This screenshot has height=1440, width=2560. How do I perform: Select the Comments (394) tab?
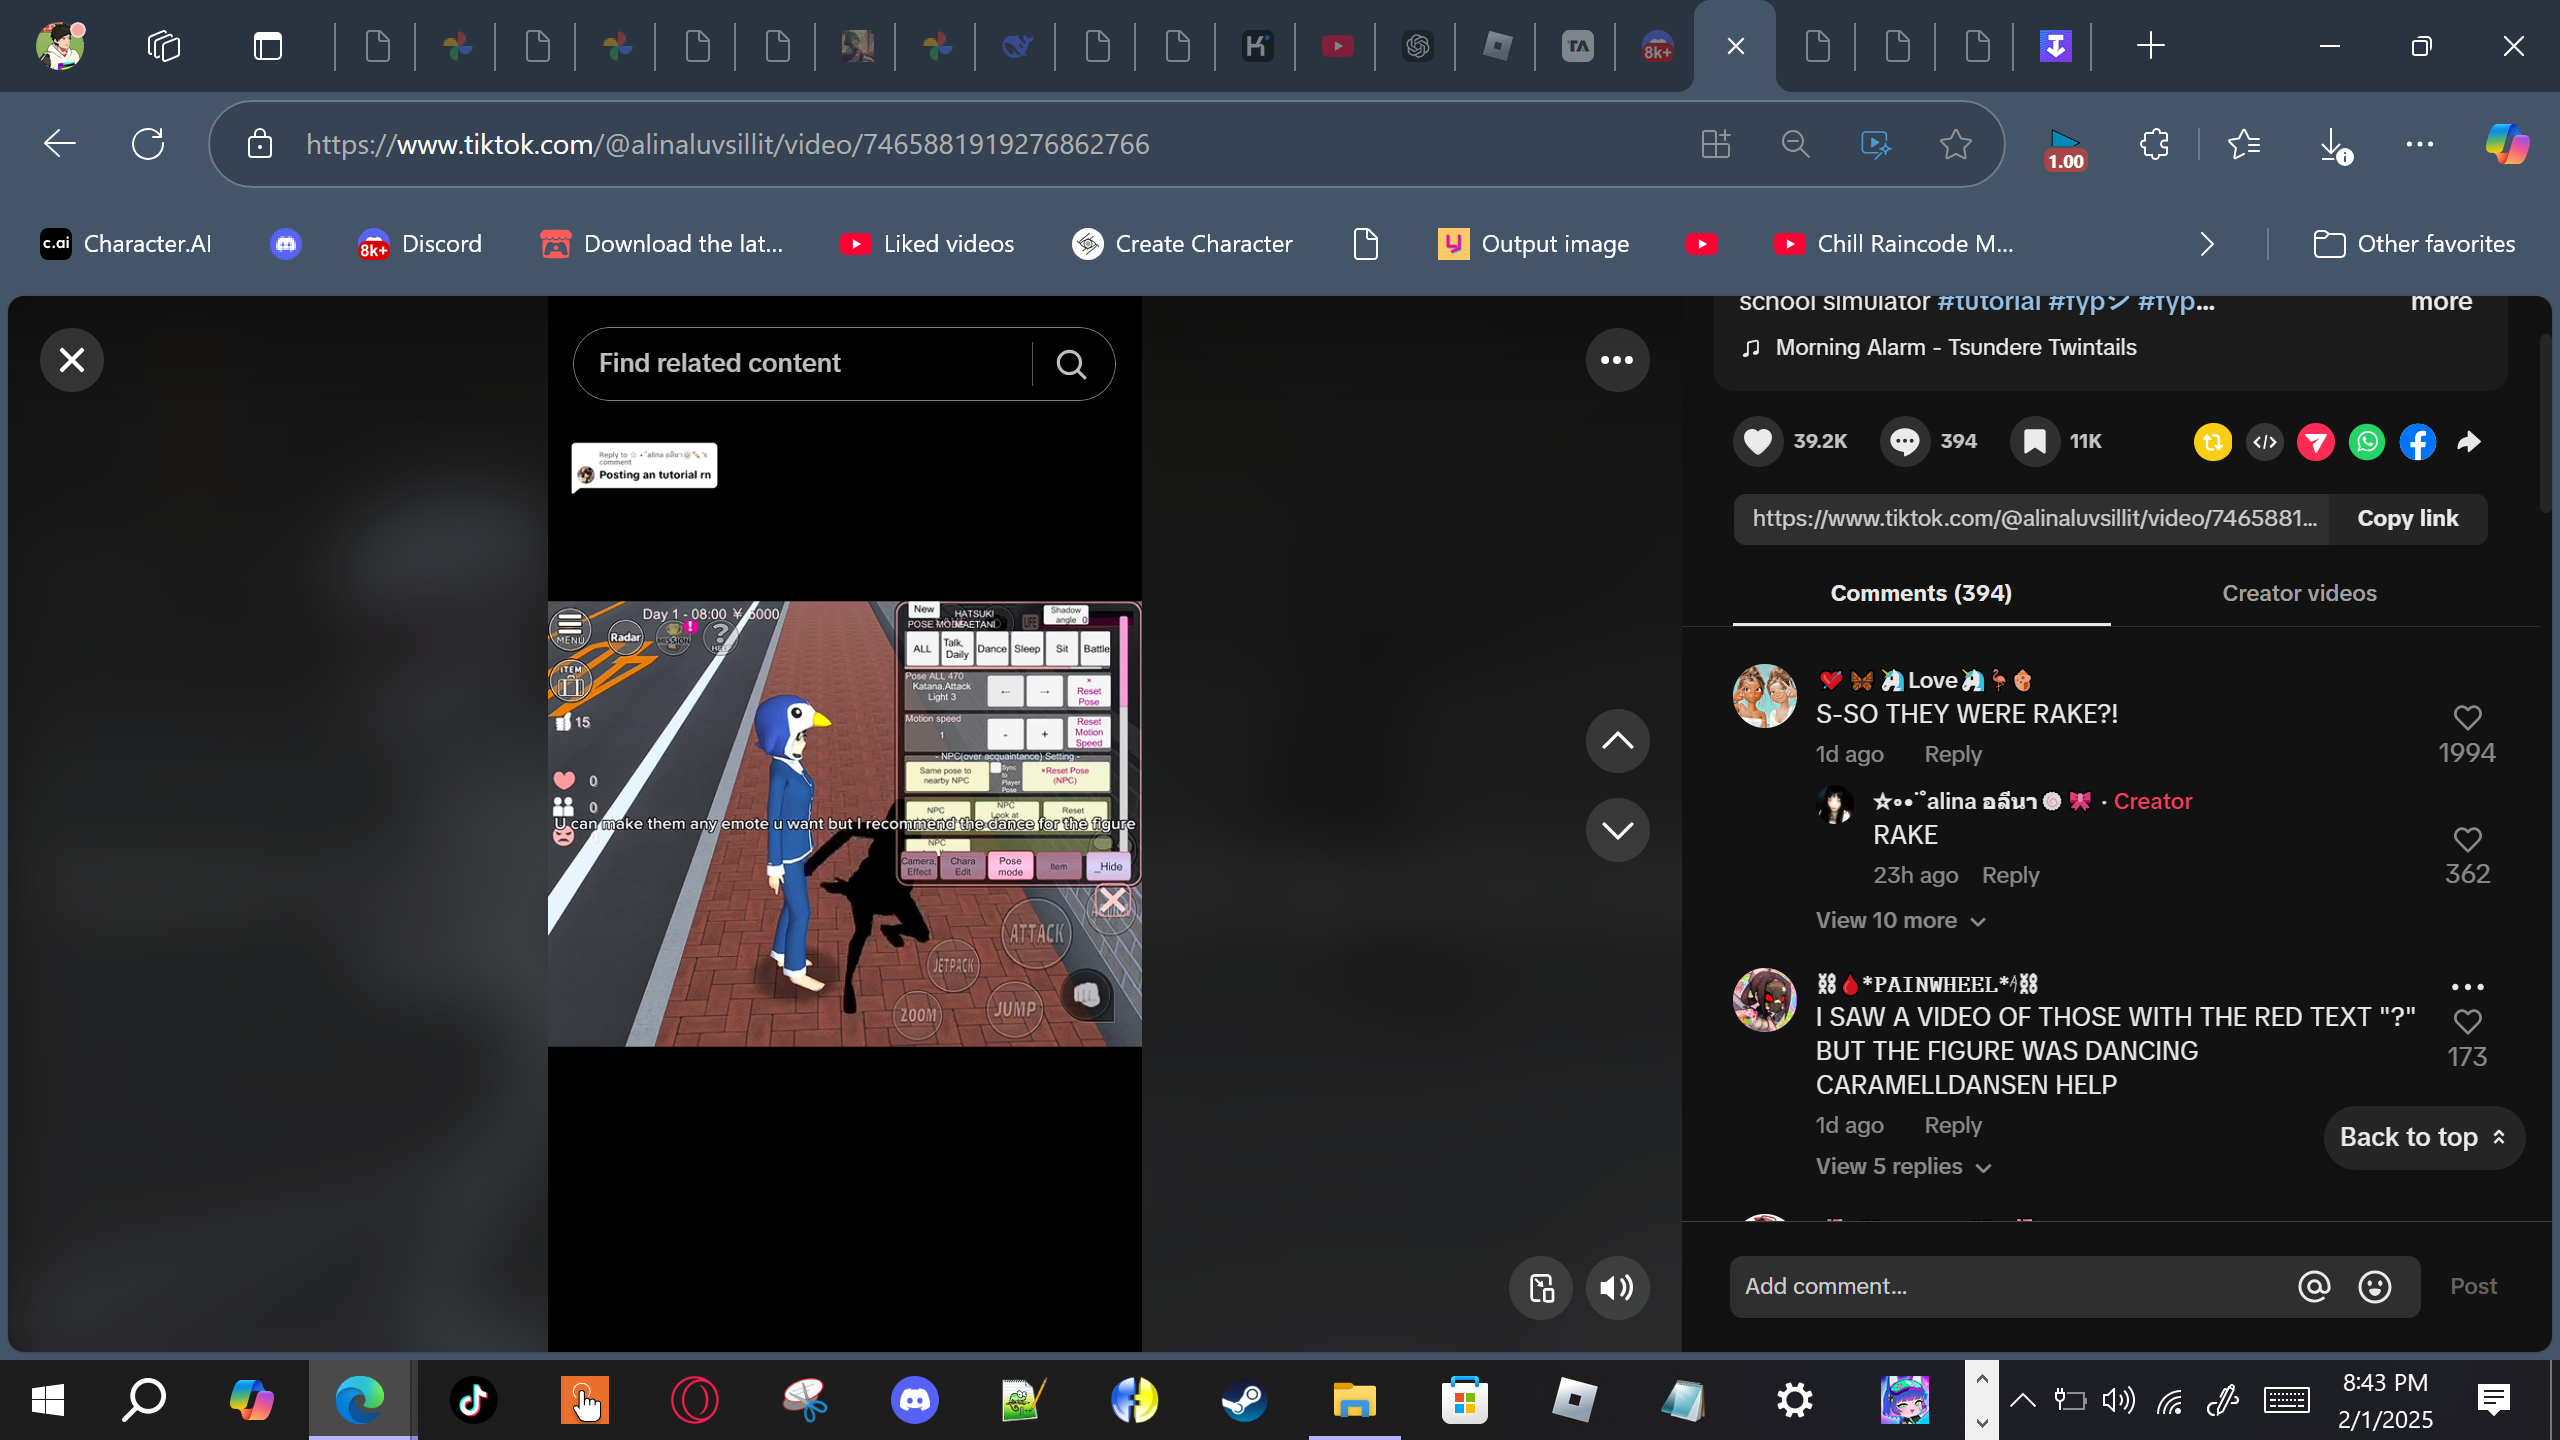(x=1920, y=593)
